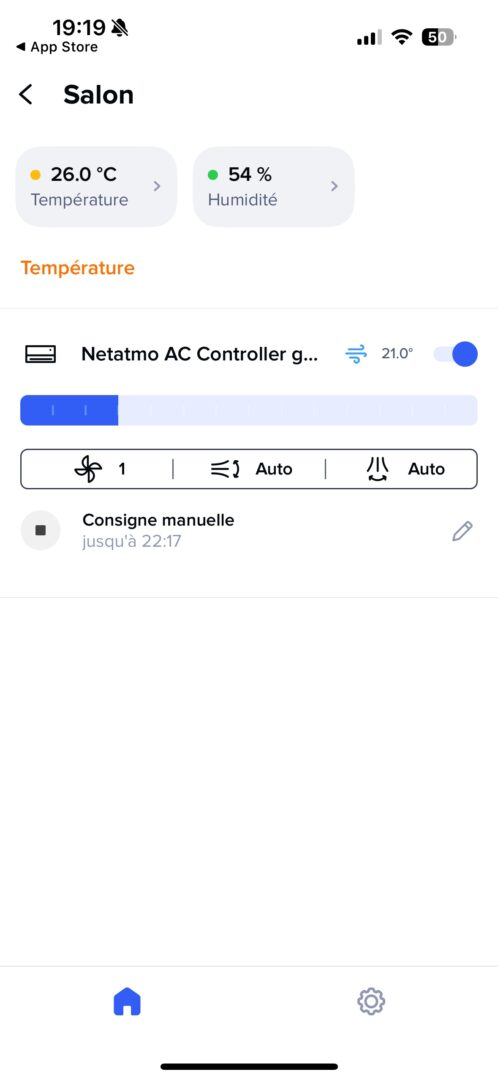498x1080 pixels.
Task: Tap the AC unit icon beside Netatmo
Action: [x=41, y=354]
